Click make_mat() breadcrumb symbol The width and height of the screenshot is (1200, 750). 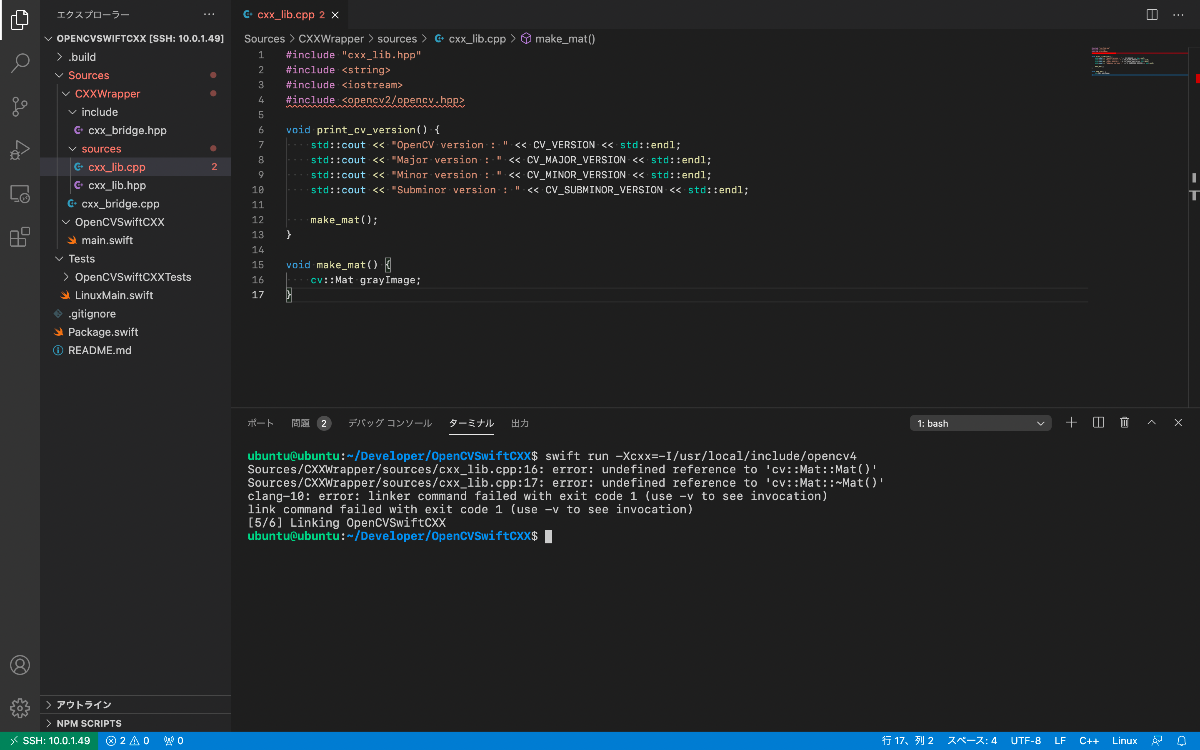558,38
